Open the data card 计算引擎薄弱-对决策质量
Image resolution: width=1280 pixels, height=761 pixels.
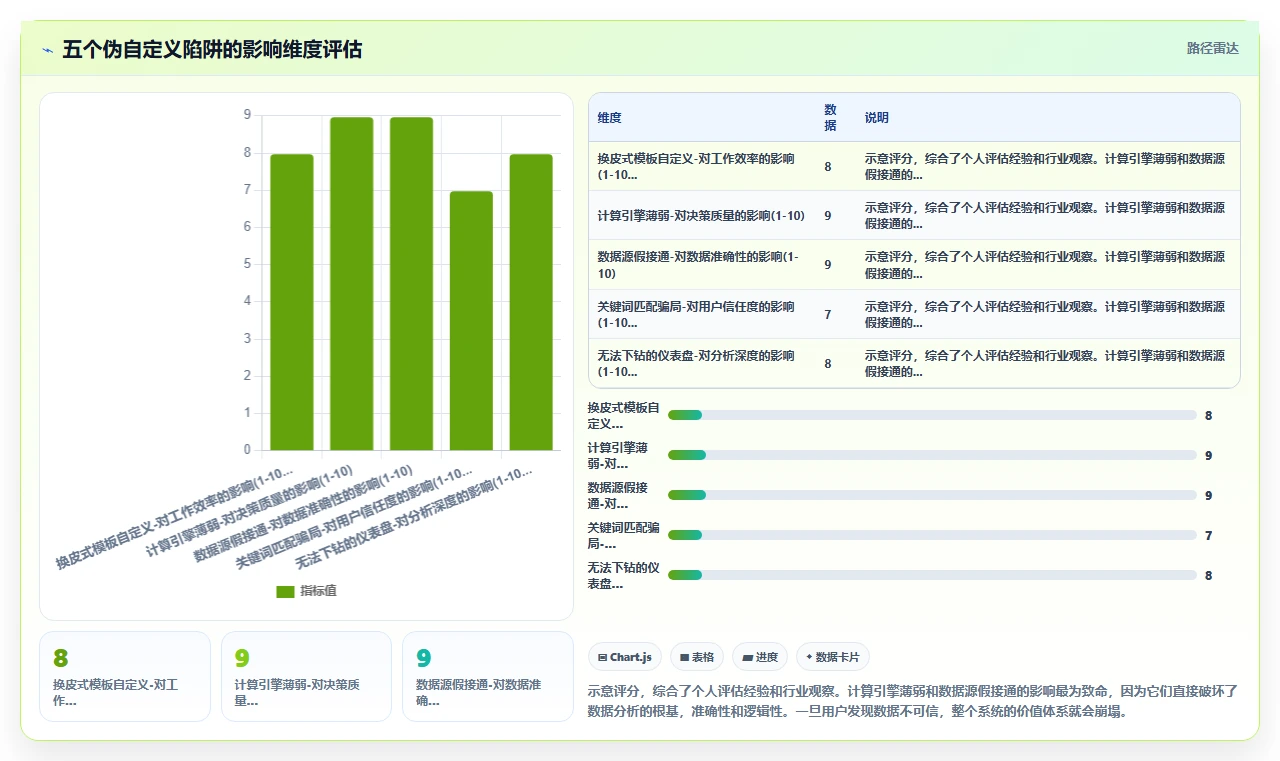coord(306,676)
